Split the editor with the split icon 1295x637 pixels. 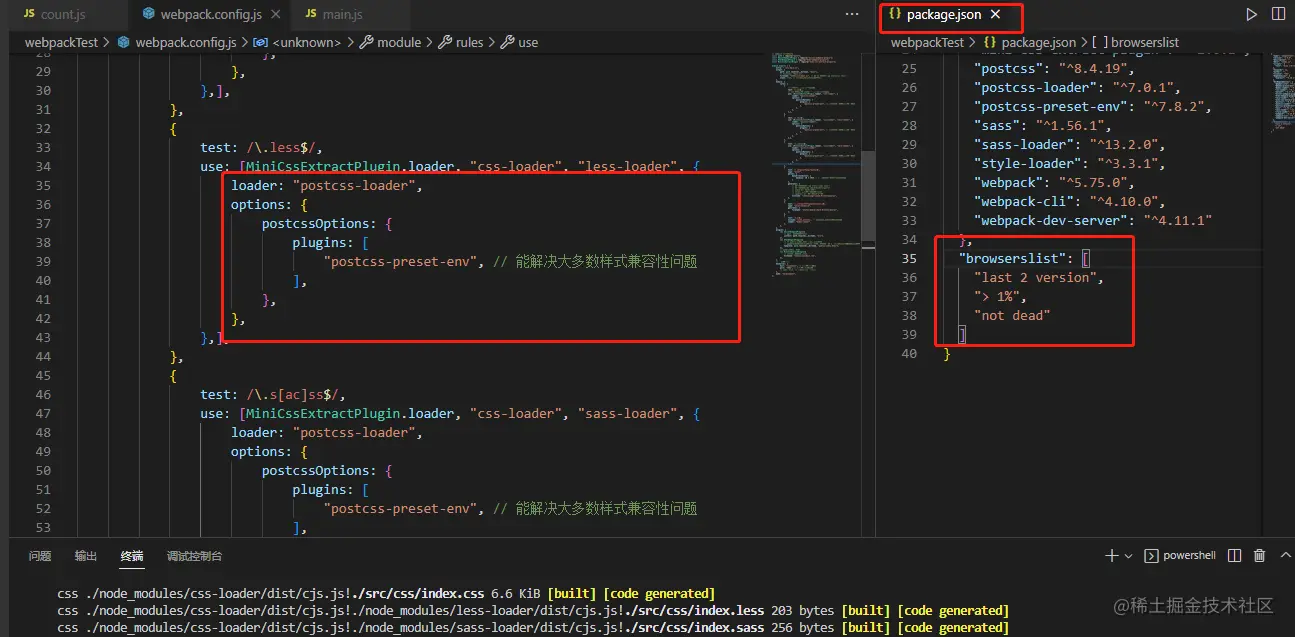[1278, 14]
